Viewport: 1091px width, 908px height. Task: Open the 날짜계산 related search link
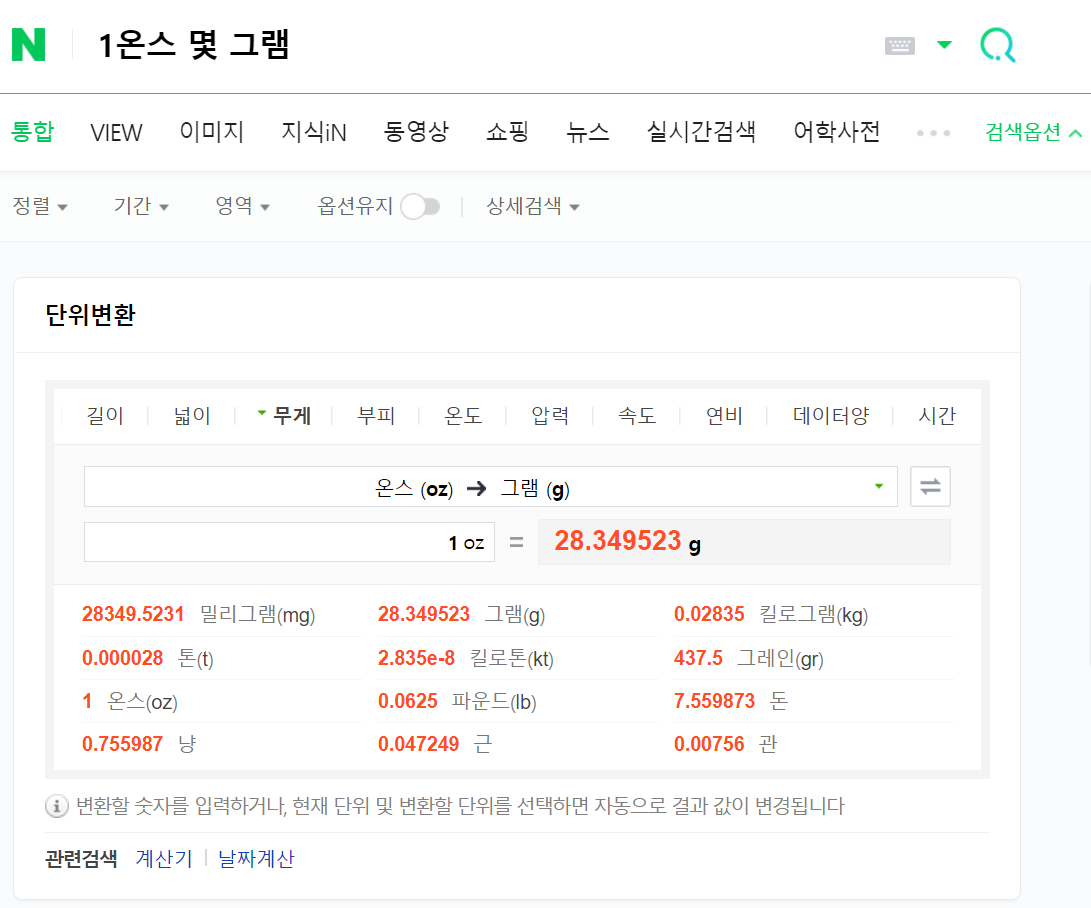(256, 859)
